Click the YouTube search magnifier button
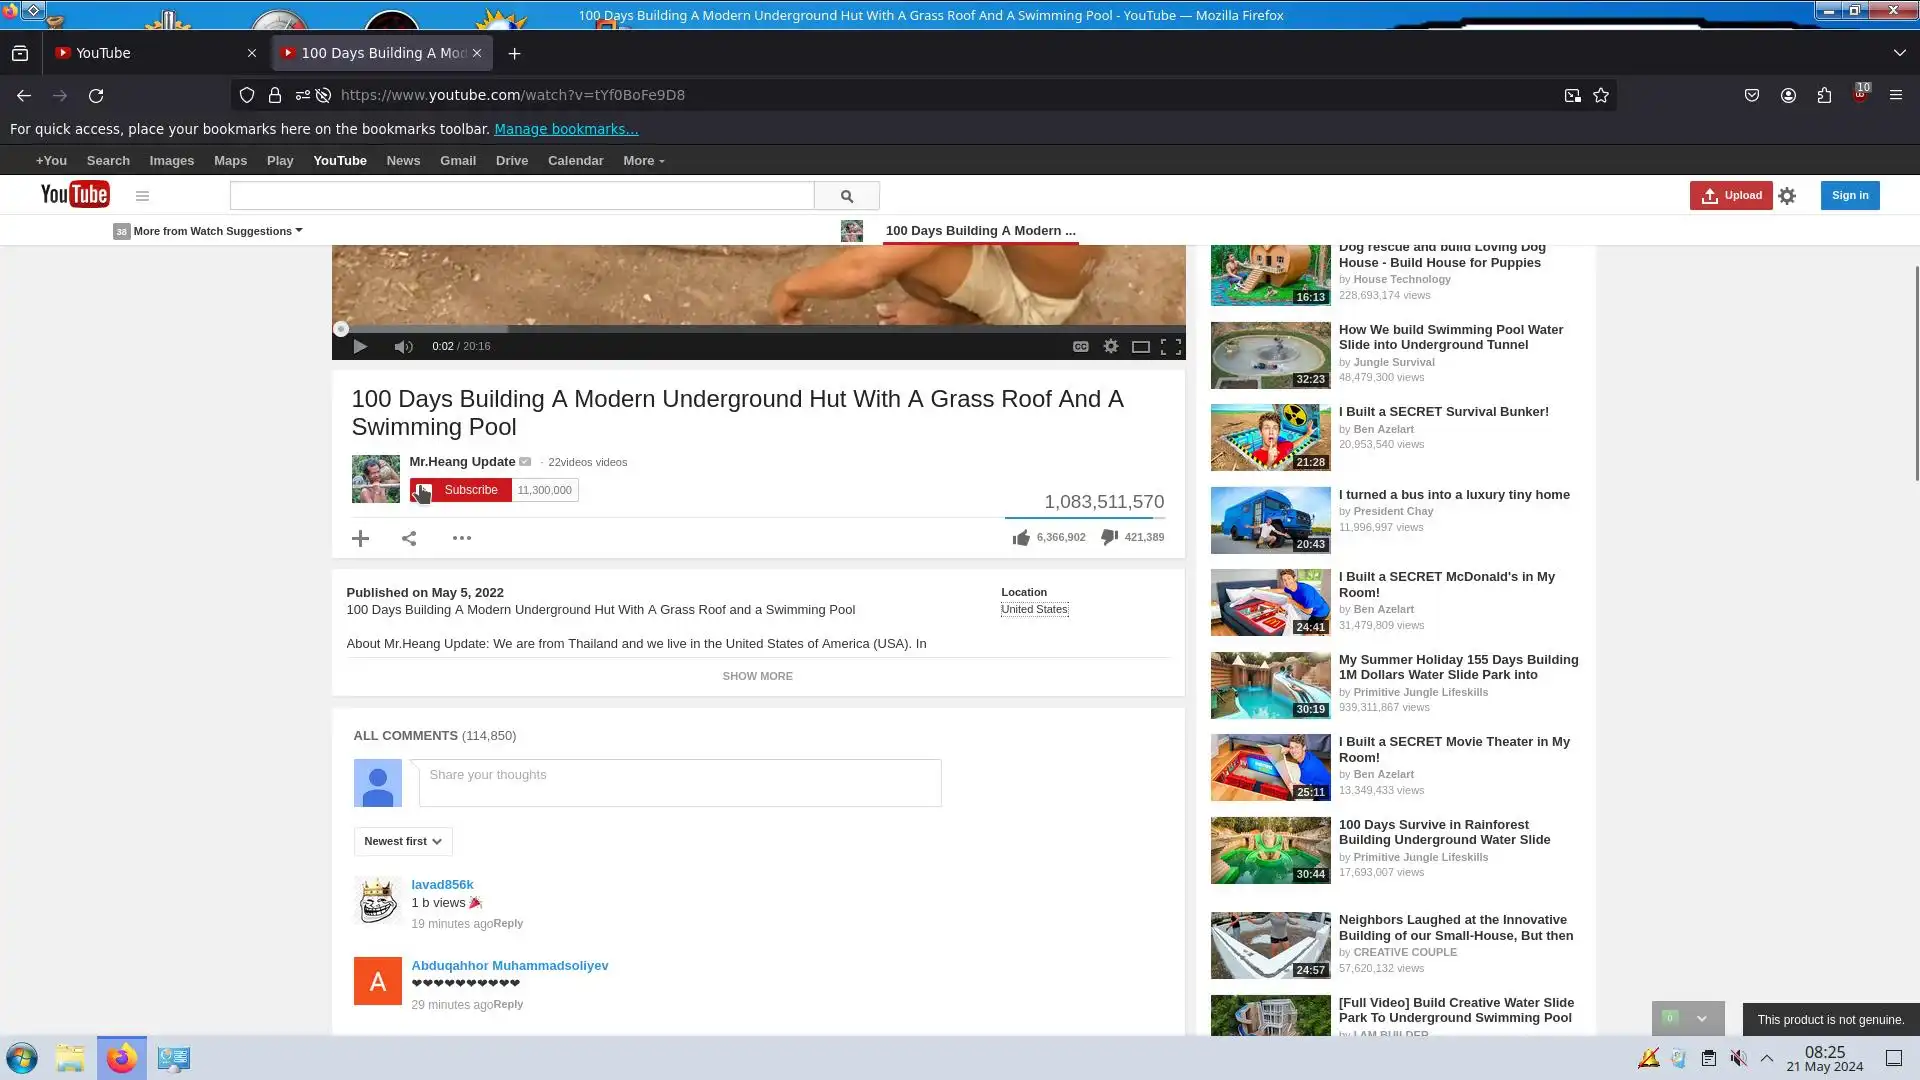The height and width of the screenshot is (1080, 1920). [x=846, y=196]
